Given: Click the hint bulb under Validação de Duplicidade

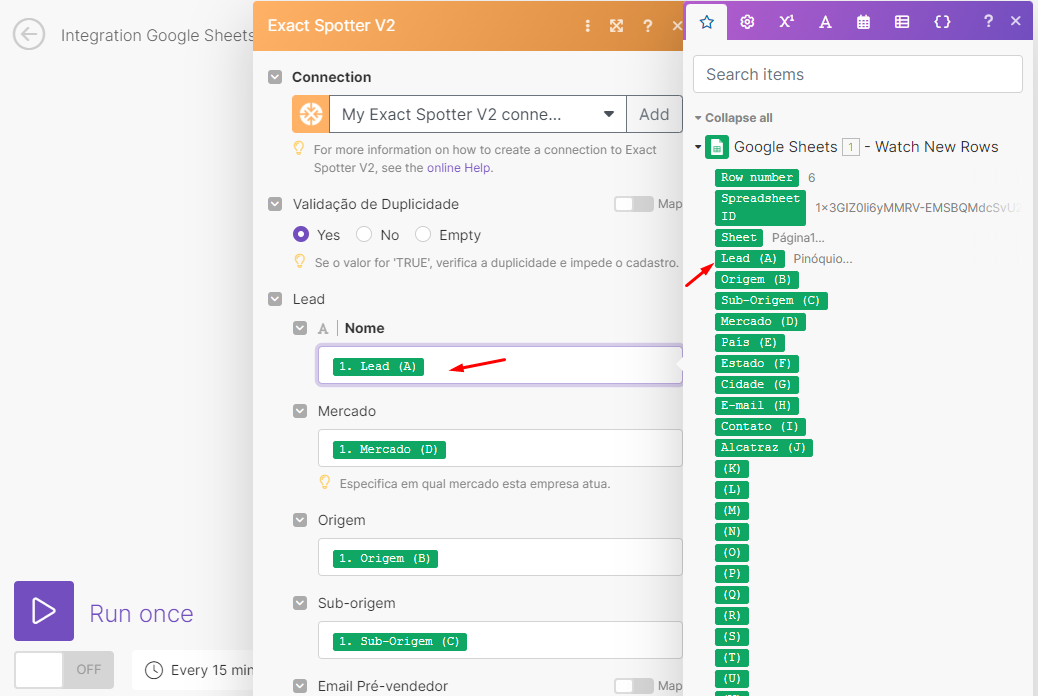Looking at the screenshot, I should (299, 262).
